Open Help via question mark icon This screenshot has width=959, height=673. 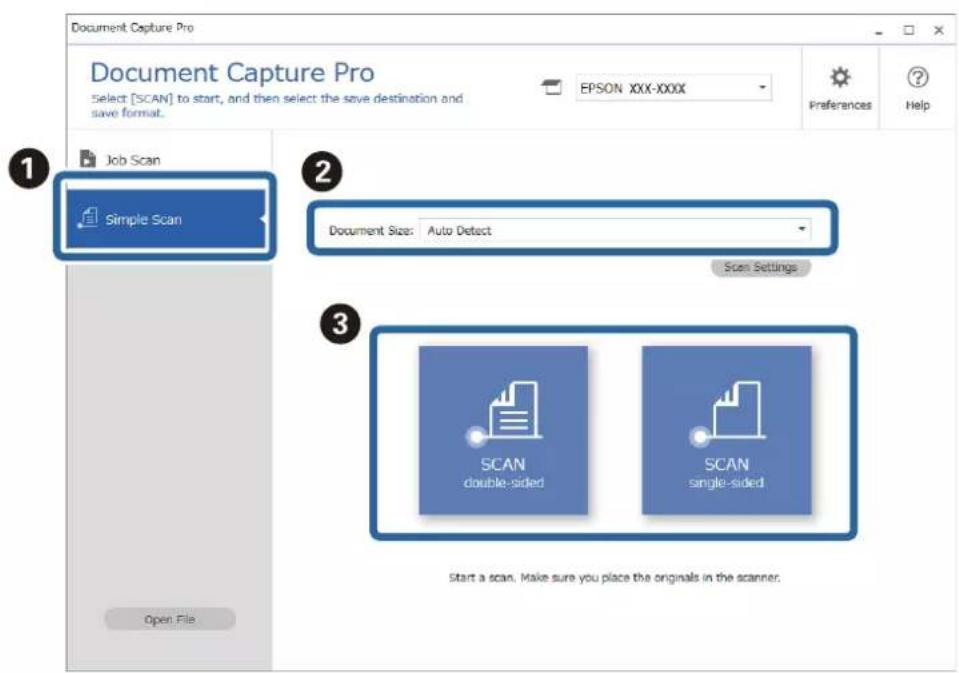(917, 88)
